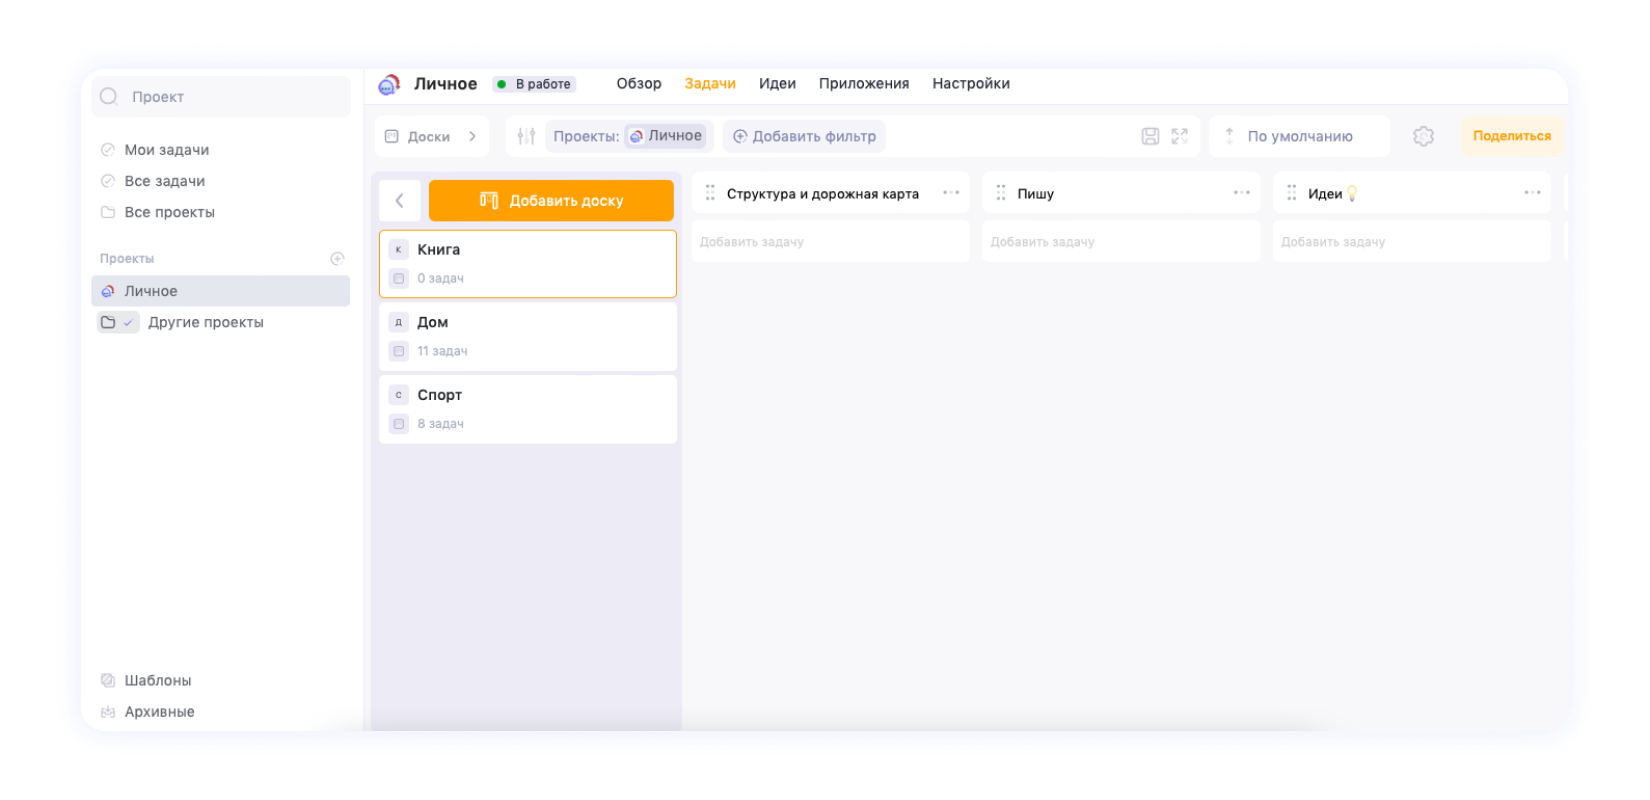This screenshot has height=800, width=1650.
Task: Click the Поделиться button
Action: point(1511,136)
